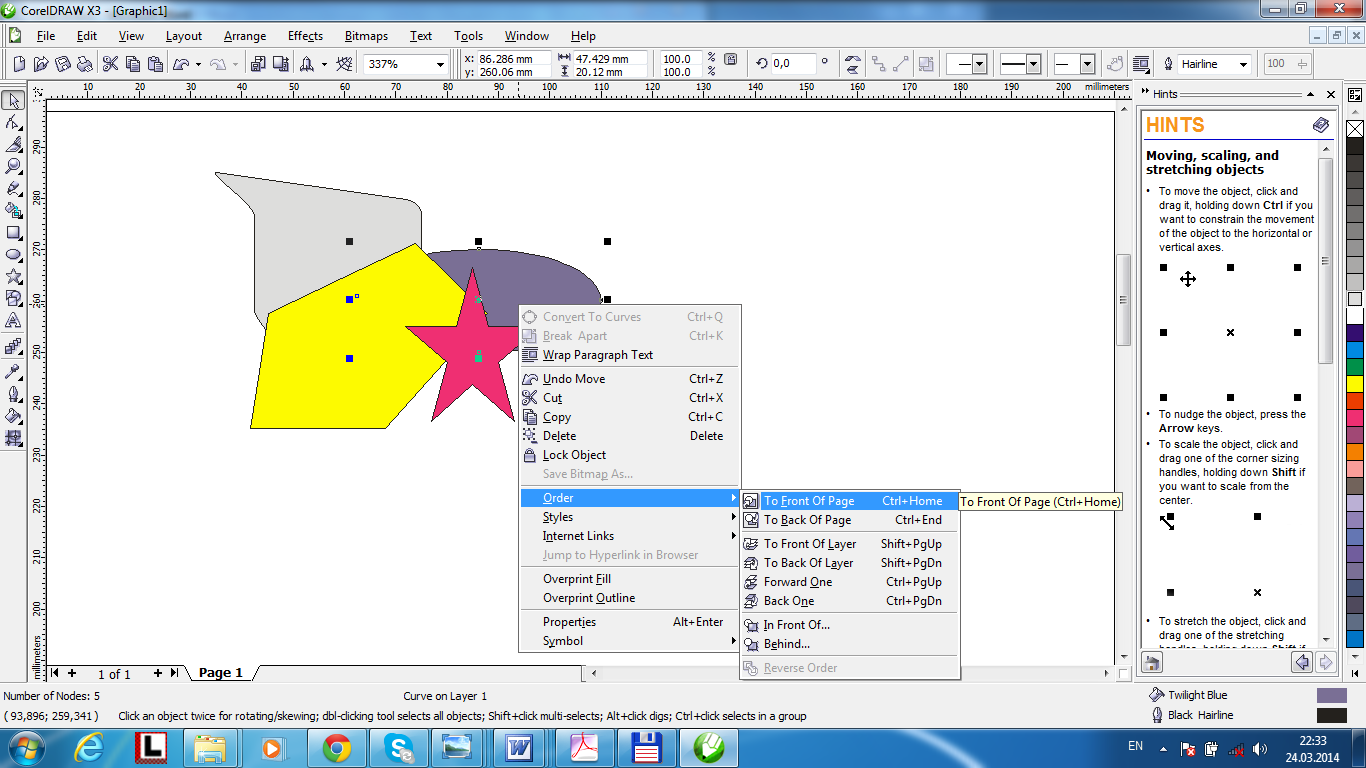Open the Arrange menu
Image resolution: width=1366 pixels, height=768 pixels.
click(x=245, y=36)
